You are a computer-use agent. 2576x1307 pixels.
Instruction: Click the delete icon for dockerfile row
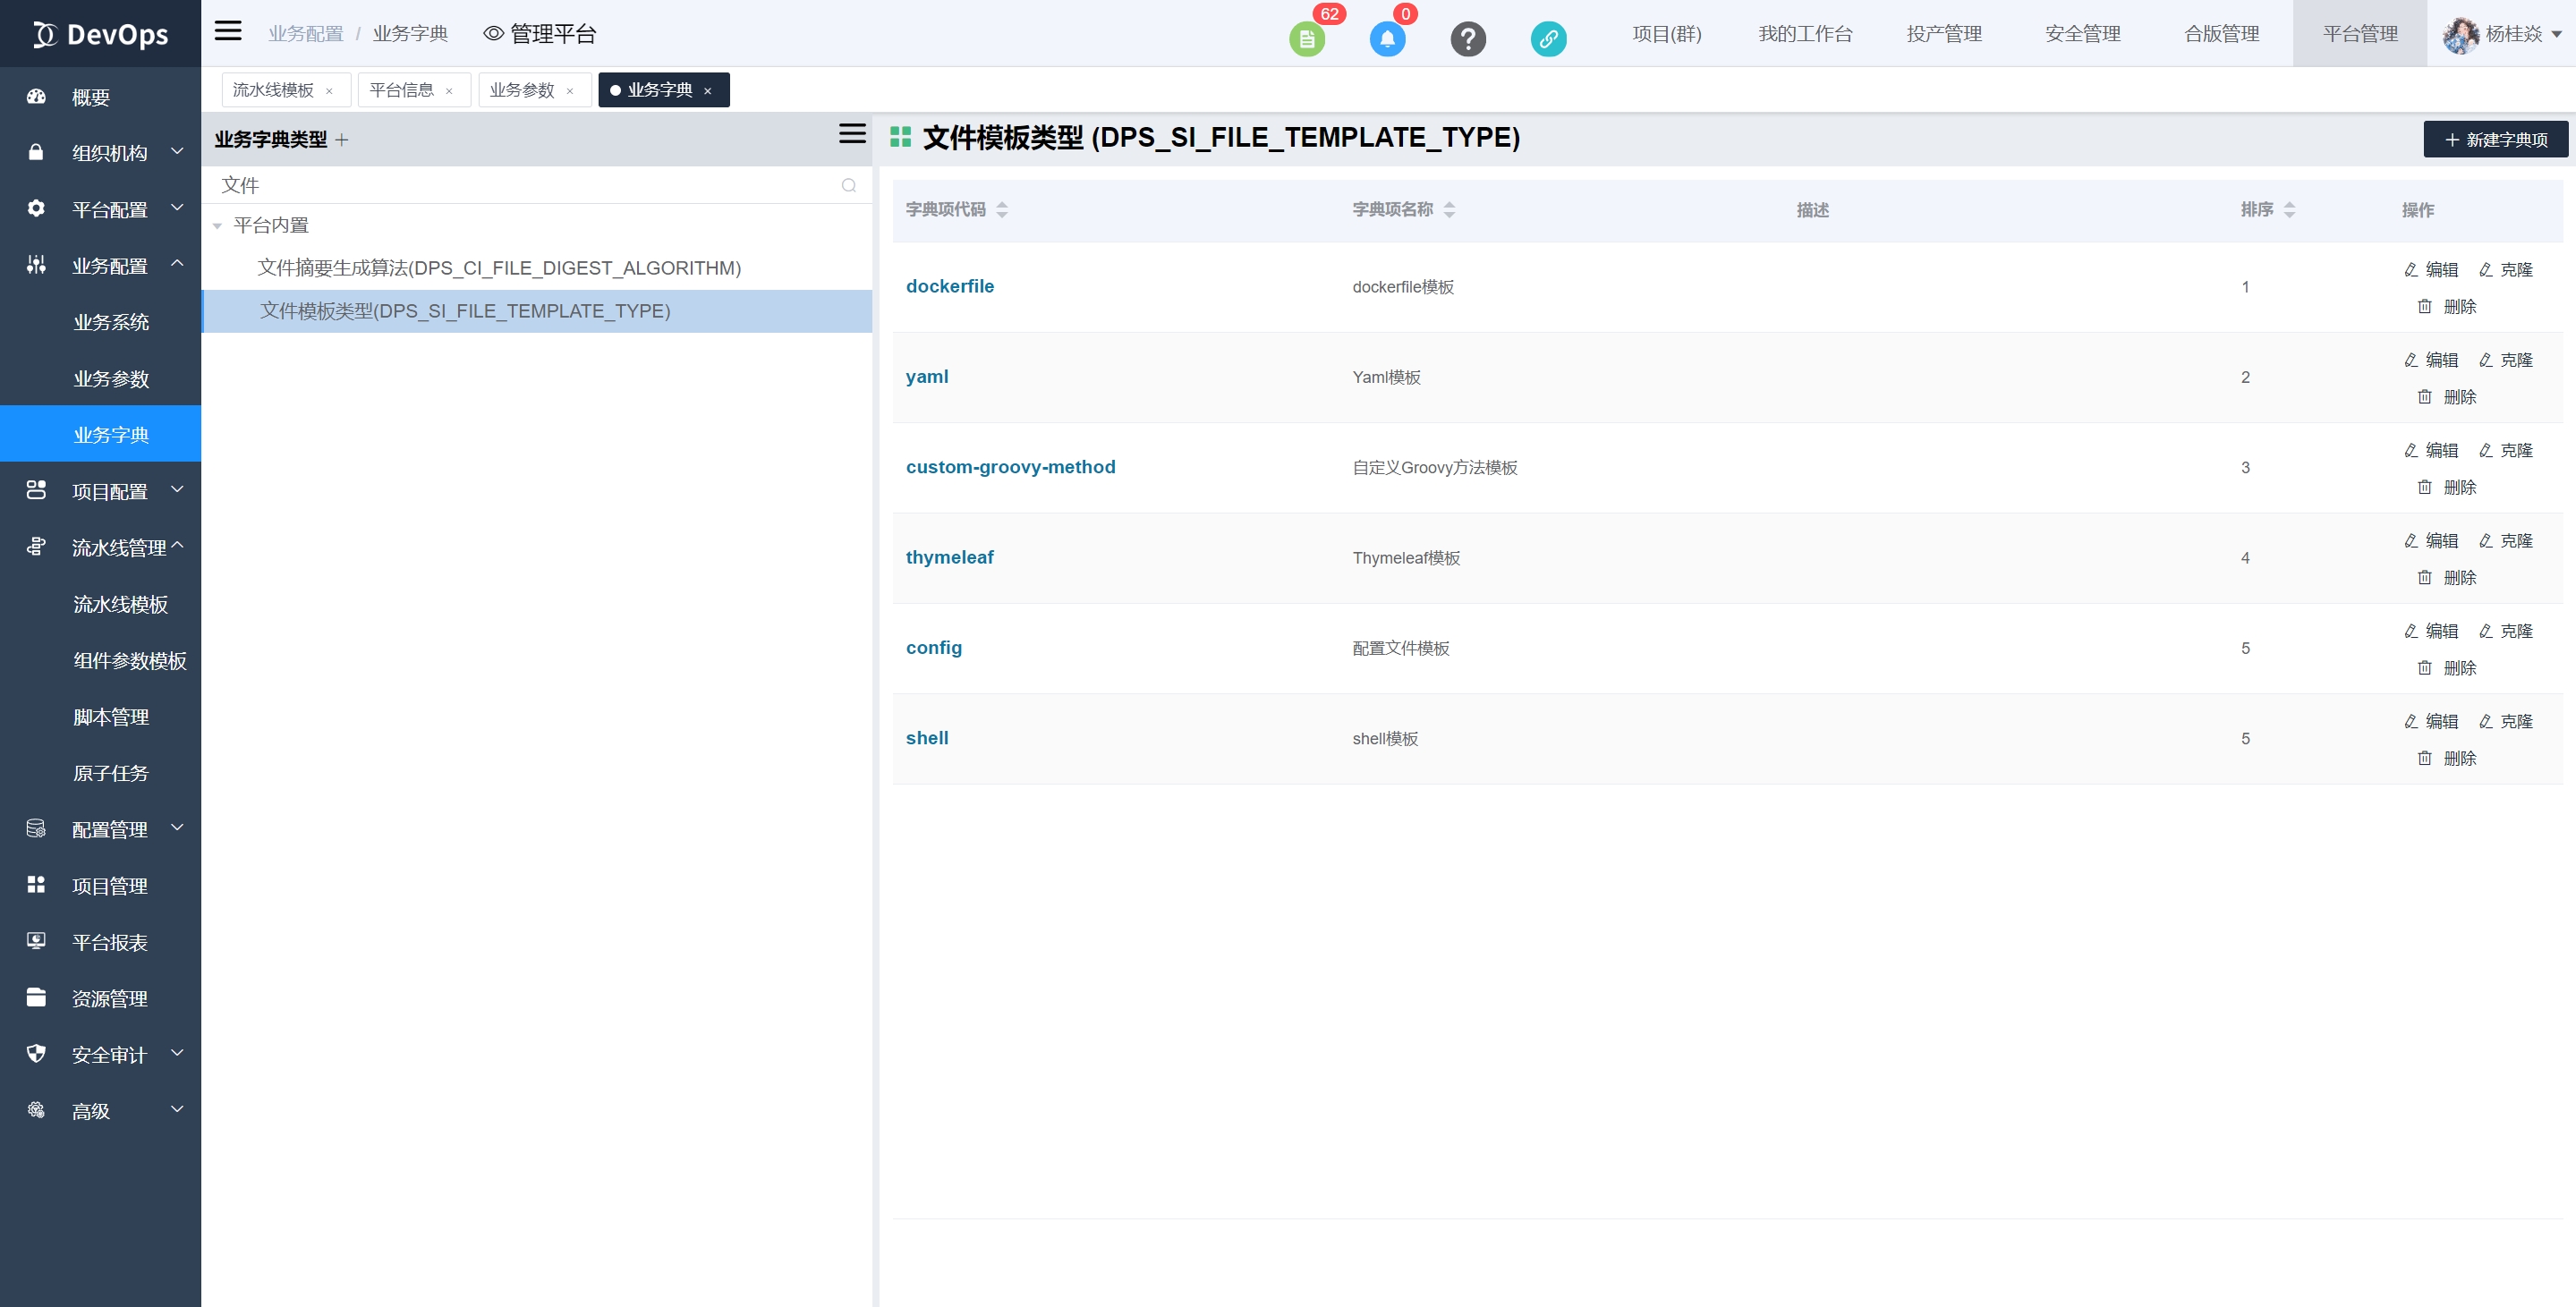[2424, 307]
